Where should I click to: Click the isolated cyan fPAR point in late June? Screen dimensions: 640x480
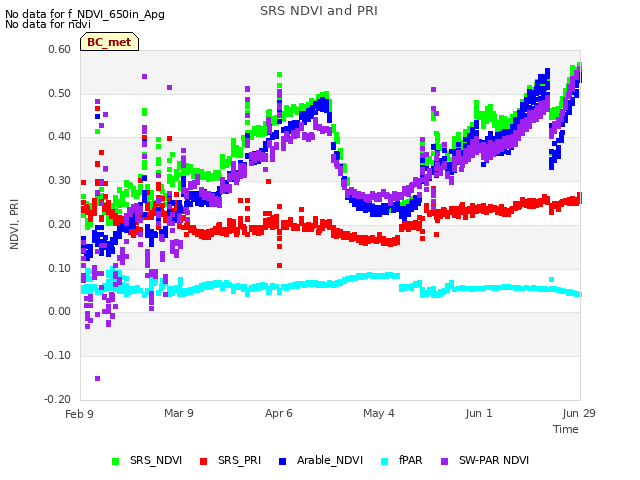[551, 280]
